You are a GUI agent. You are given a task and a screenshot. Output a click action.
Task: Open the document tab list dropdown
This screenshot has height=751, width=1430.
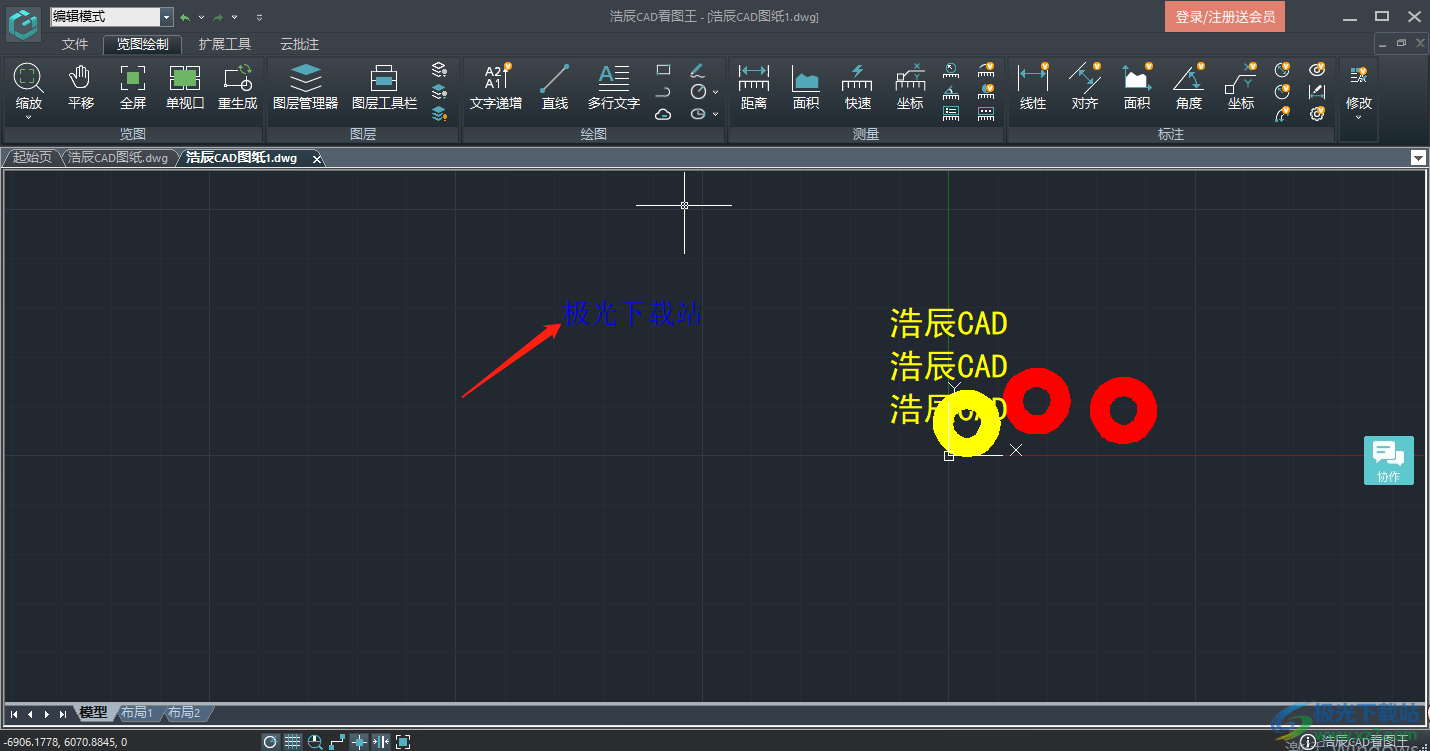(x=1418, y=158)
